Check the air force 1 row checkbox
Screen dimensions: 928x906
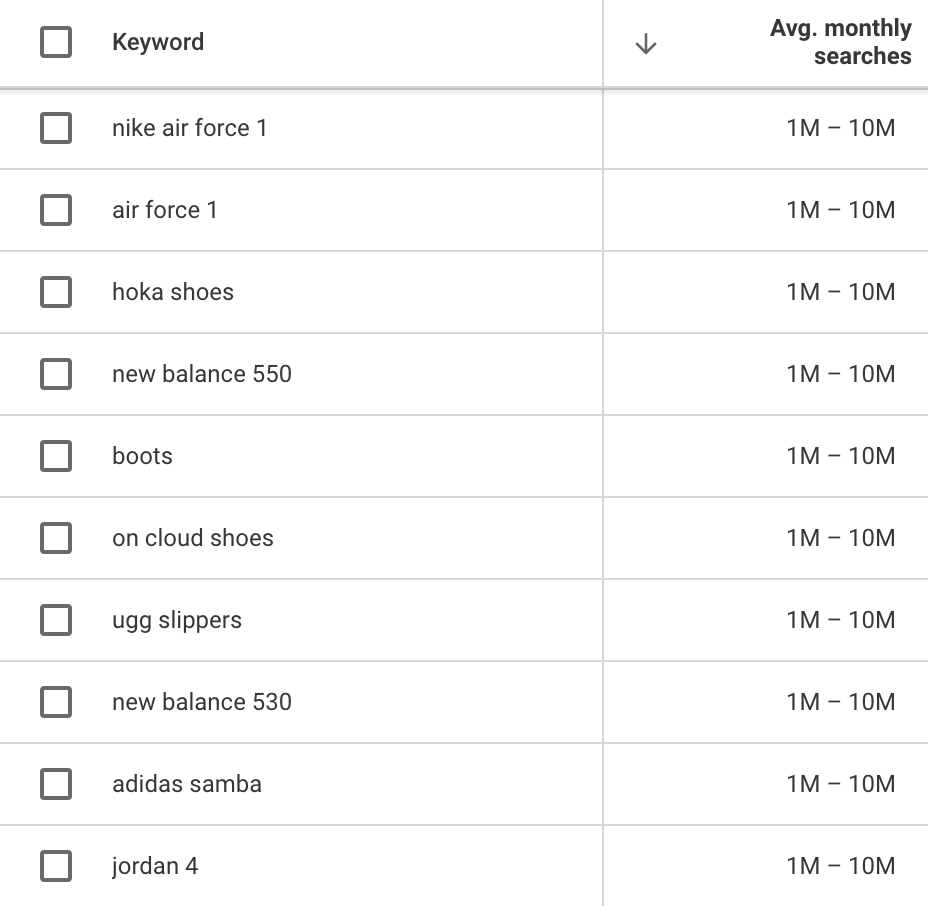[x=56, y=210]
